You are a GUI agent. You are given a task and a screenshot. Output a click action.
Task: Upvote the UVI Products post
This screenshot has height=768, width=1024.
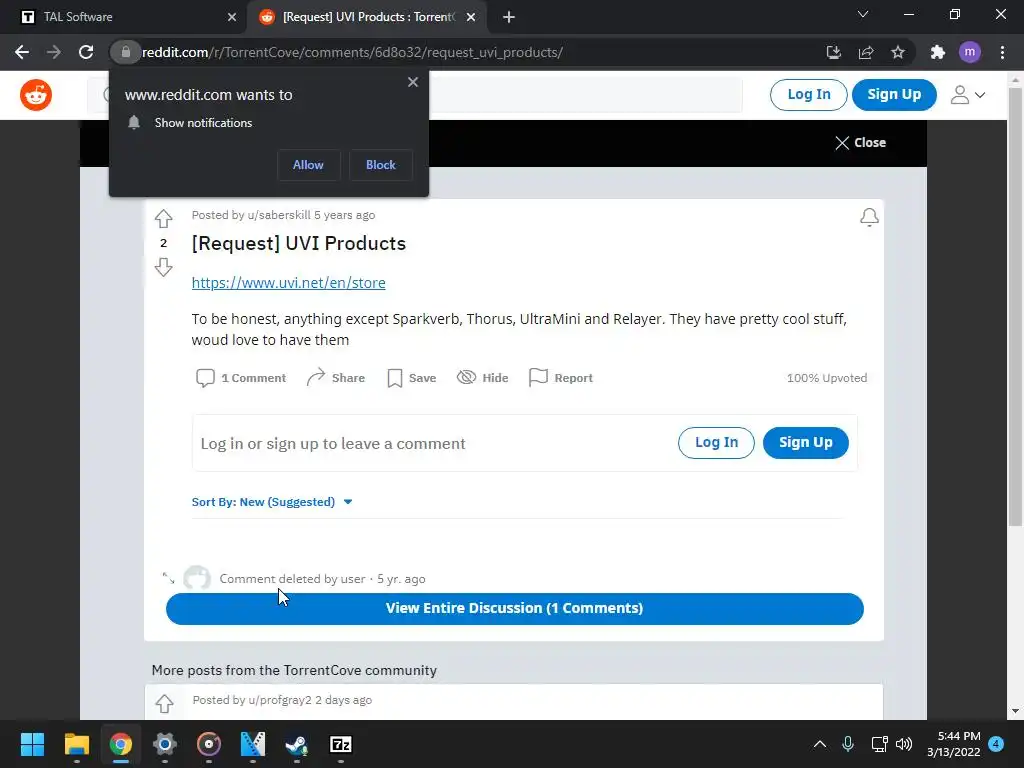pyautogui.click(x=163, y=218)
